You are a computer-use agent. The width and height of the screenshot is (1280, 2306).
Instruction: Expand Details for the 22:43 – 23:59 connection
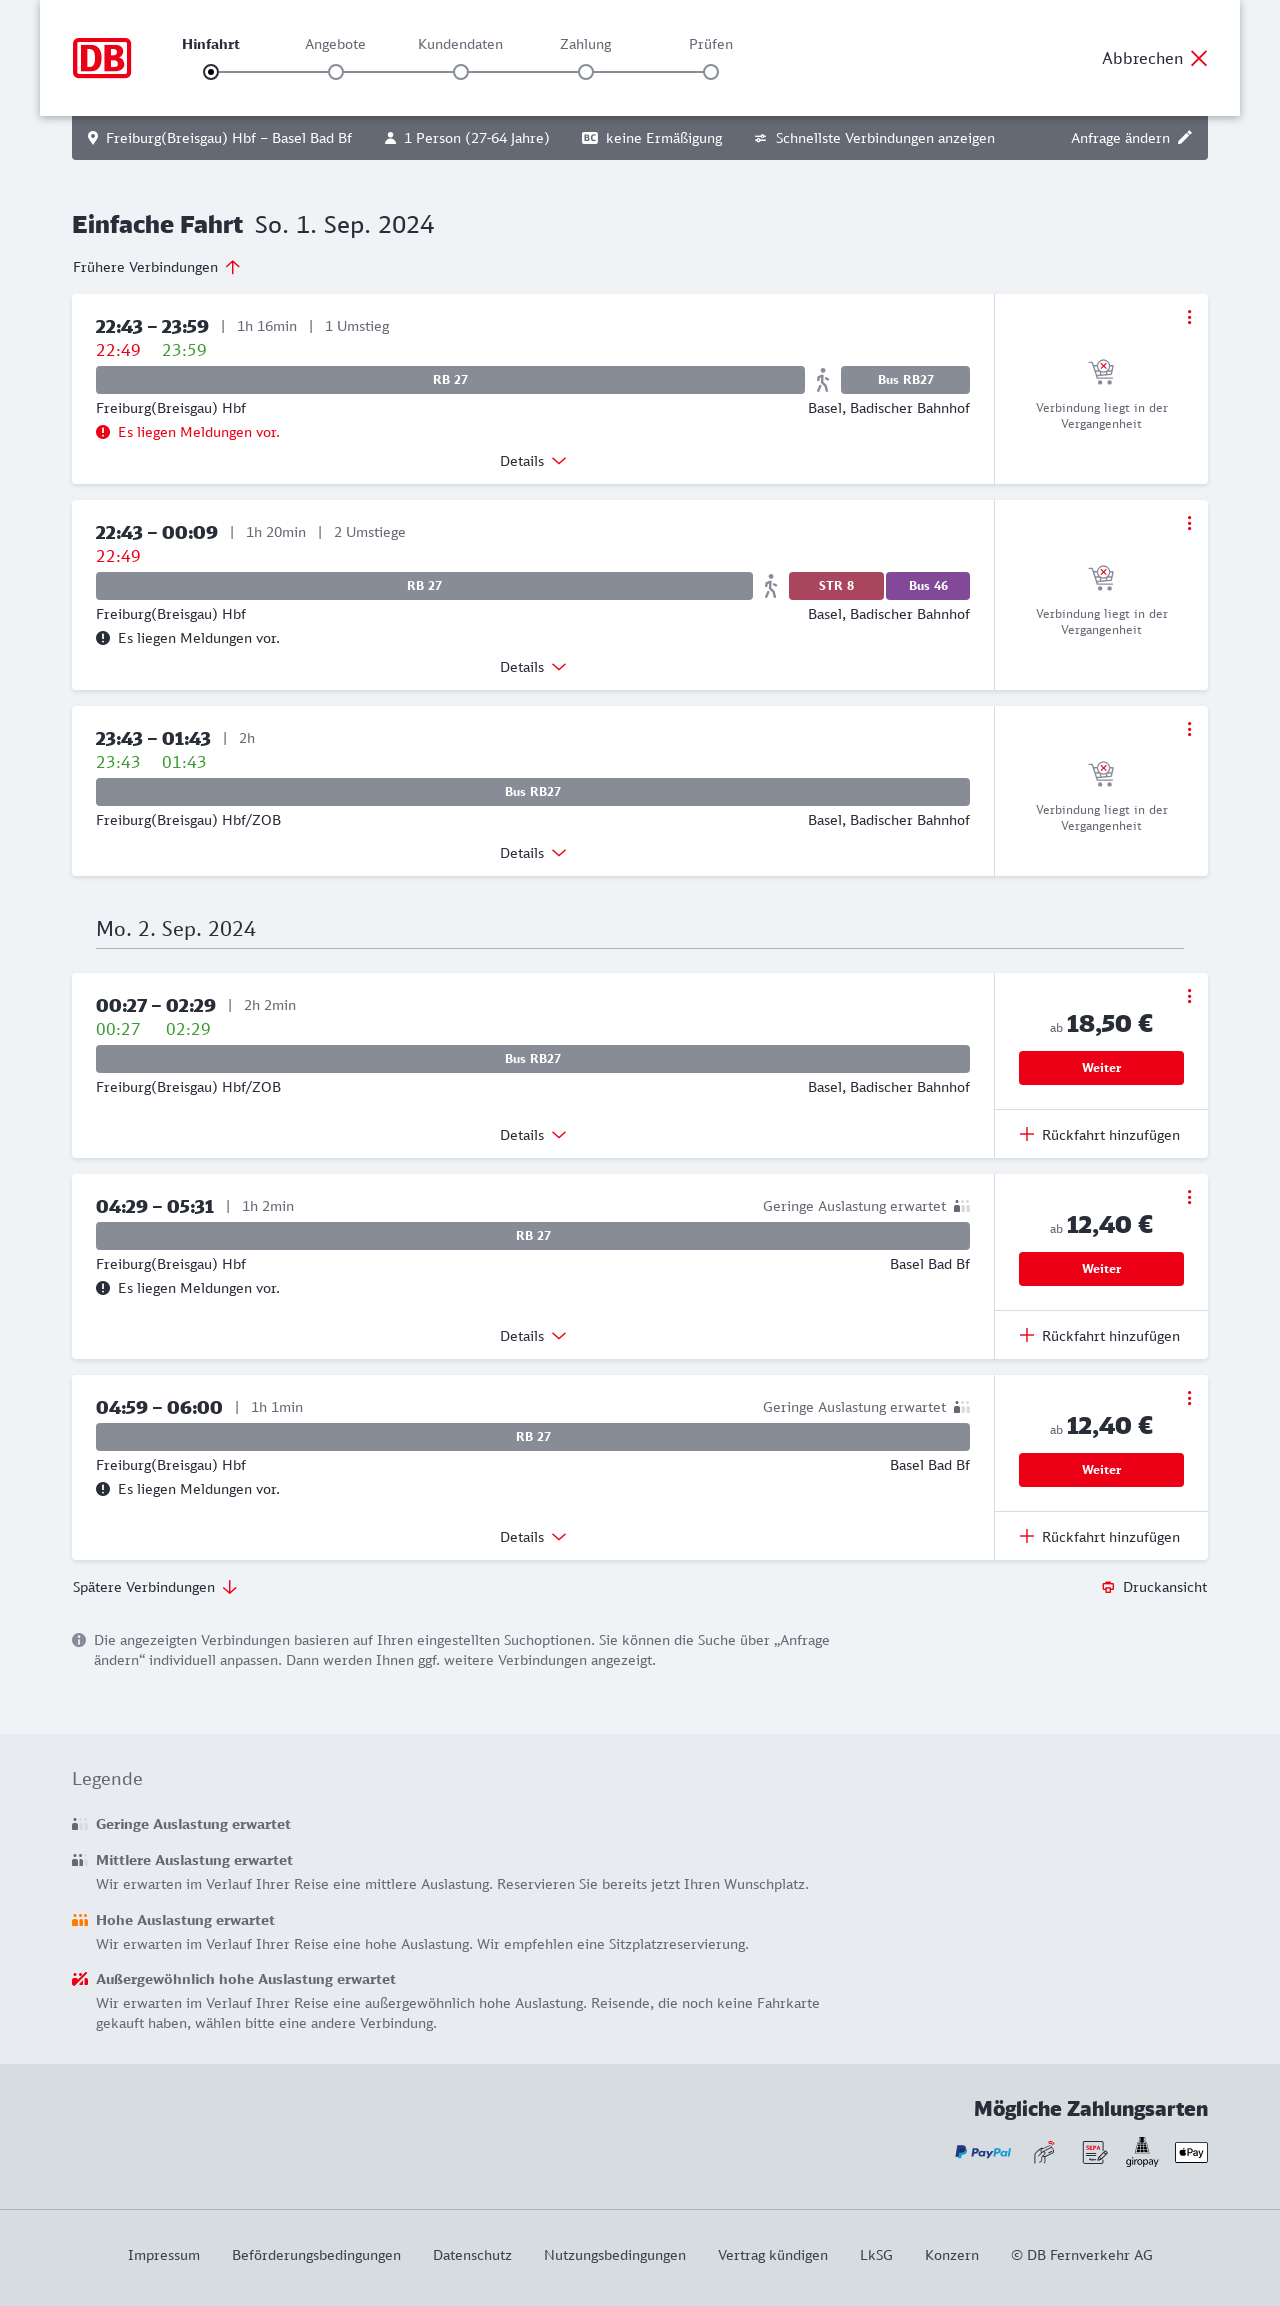(533, 461)
